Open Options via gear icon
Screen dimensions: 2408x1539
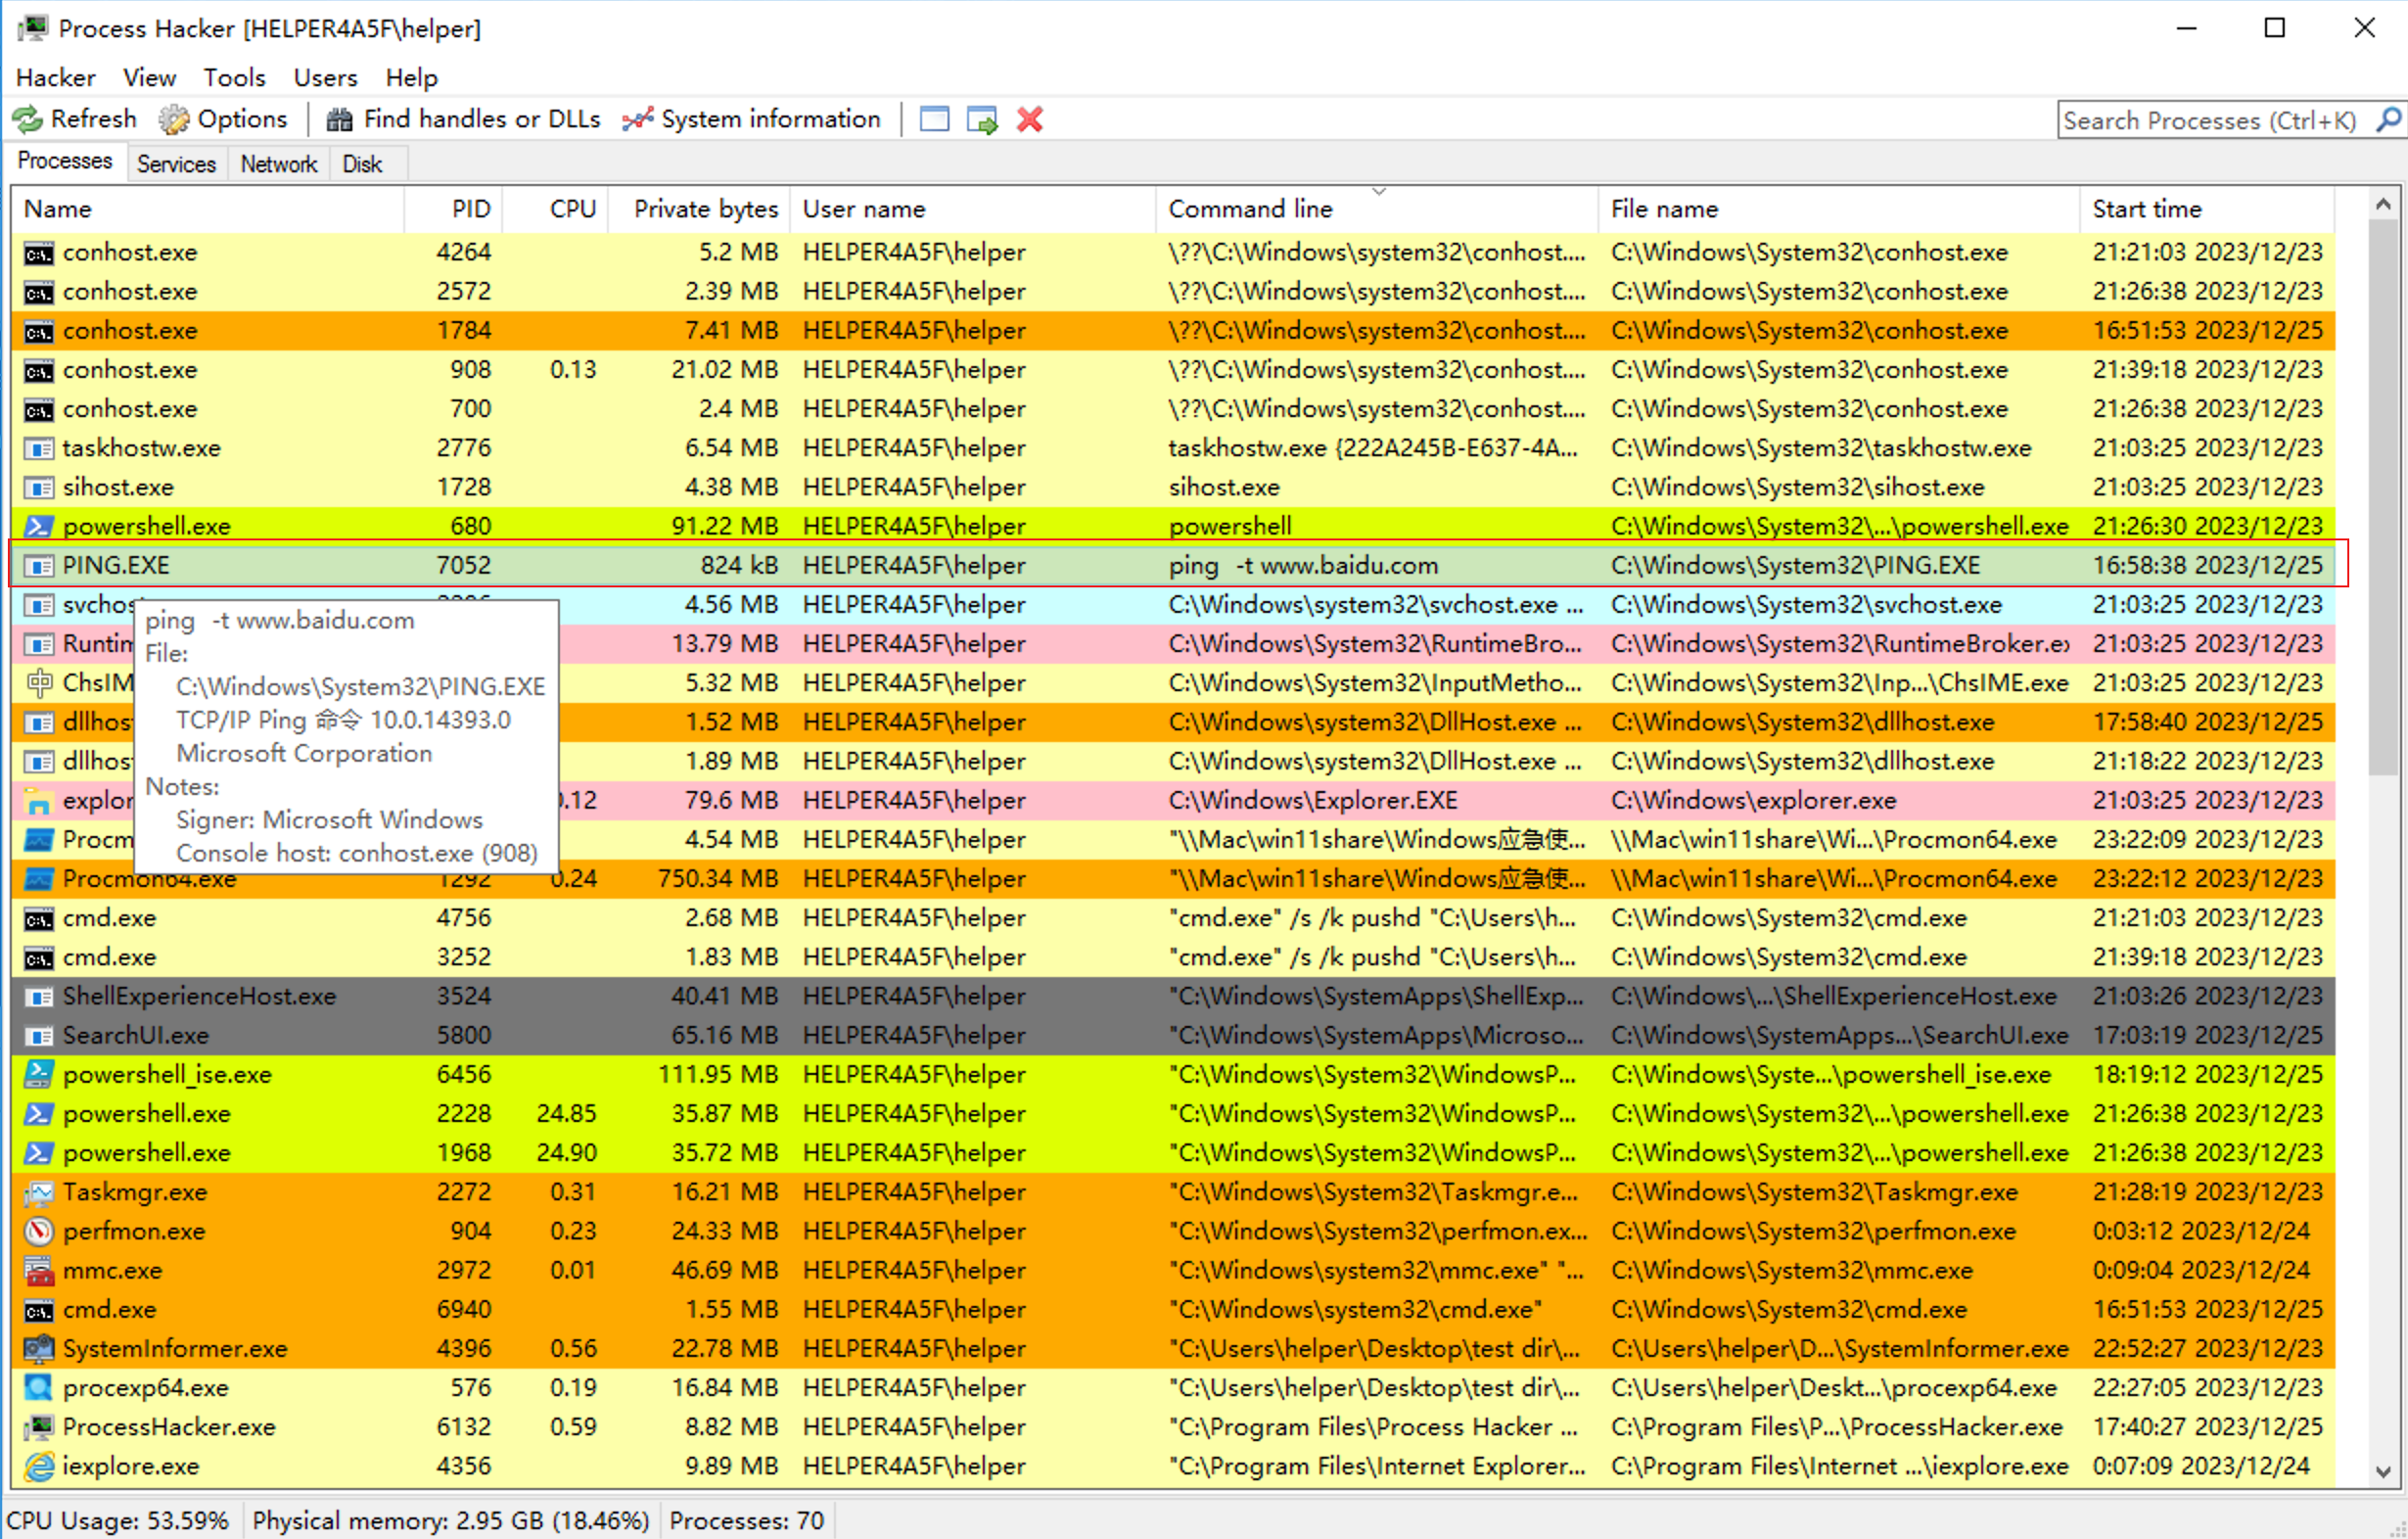173,120
